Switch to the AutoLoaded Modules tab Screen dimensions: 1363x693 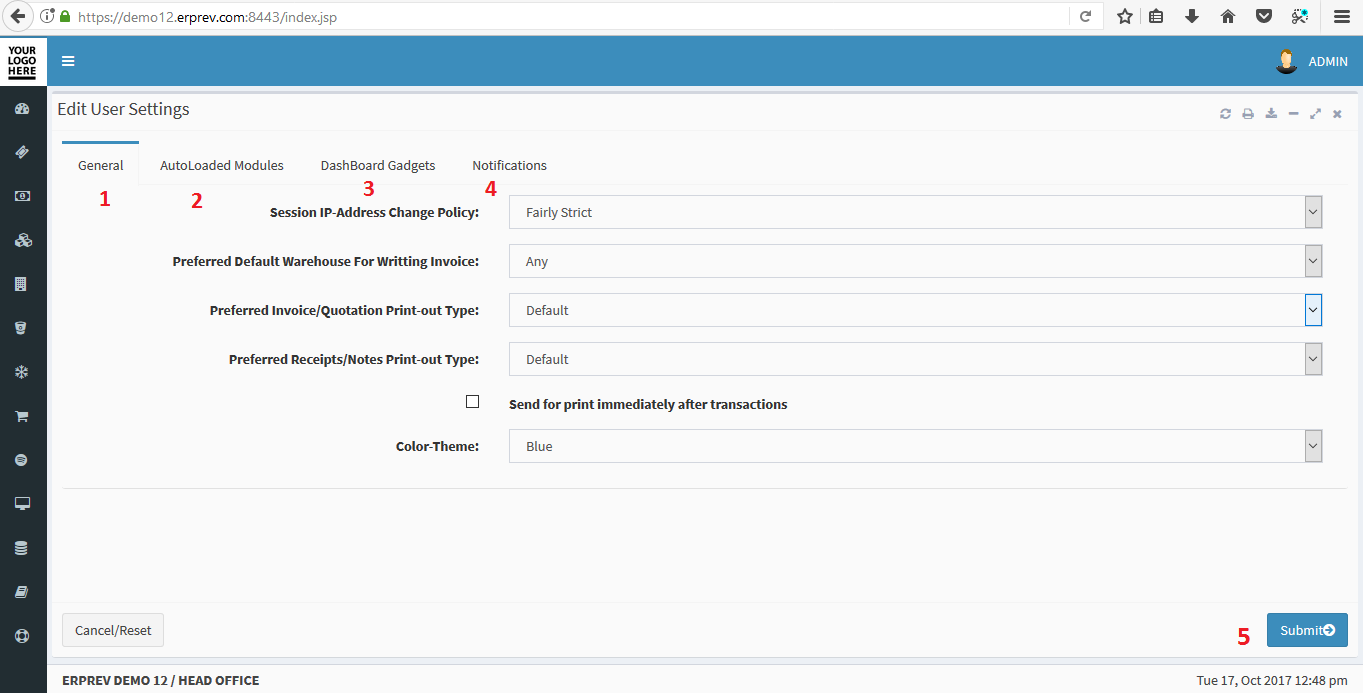[221, 165]
